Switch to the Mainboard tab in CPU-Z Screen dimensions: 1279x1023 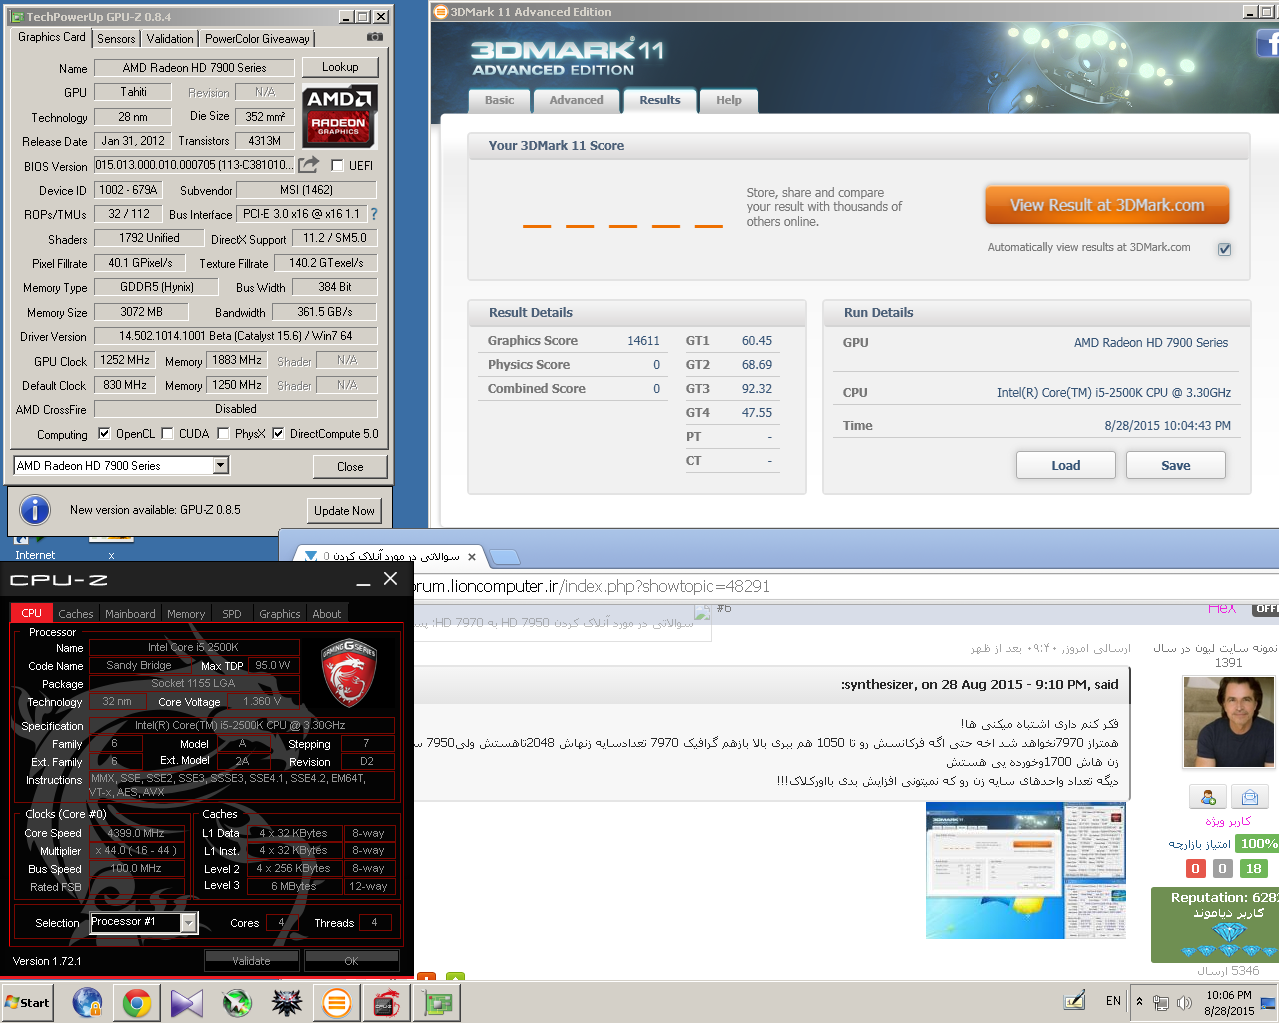click(130, 614)
